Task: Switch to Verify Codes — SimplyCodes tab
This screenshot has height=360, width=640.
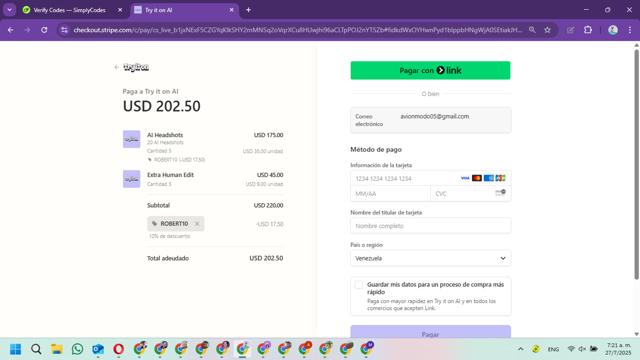Action: point(69,10)
